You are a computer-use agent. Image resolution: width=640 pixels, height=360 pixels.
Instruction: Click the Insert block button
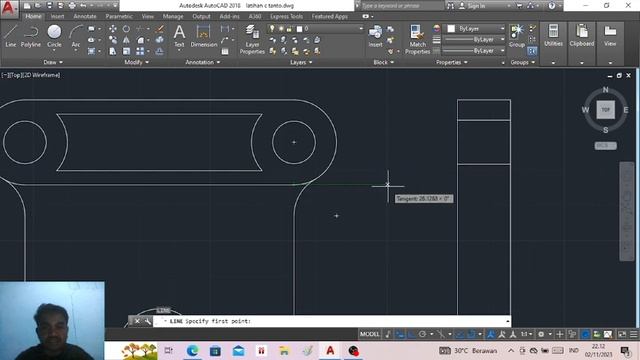[375, 36]
